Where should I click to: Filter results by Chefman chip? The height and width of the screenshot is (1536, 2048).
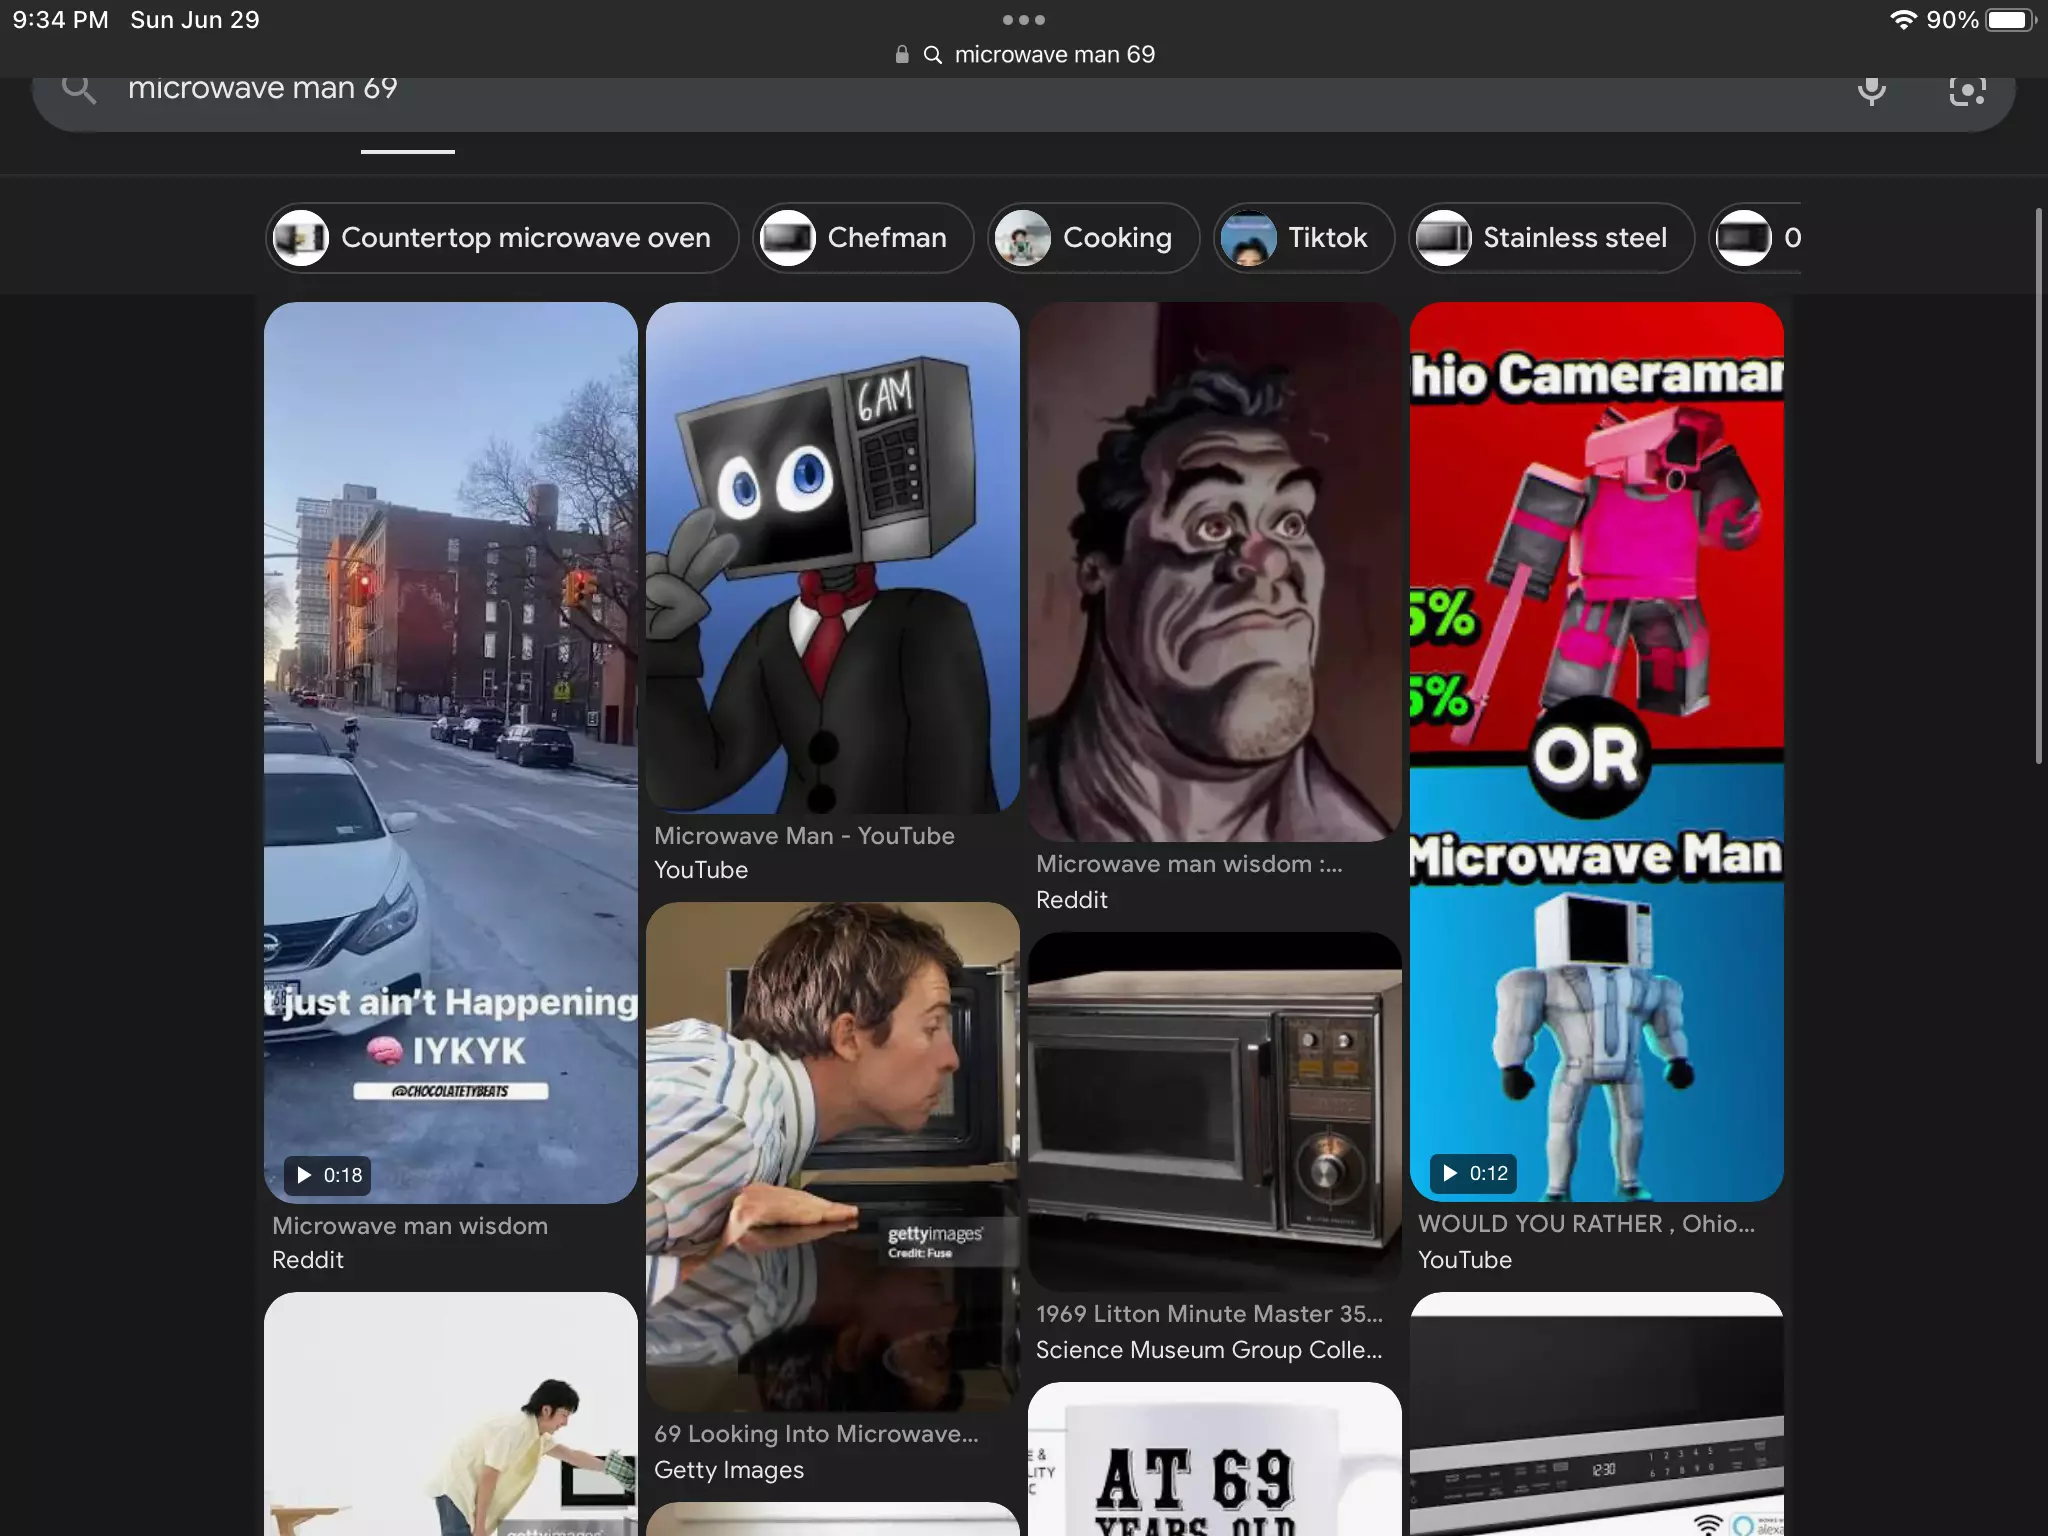pyautogui.click(x=863, y=238)
